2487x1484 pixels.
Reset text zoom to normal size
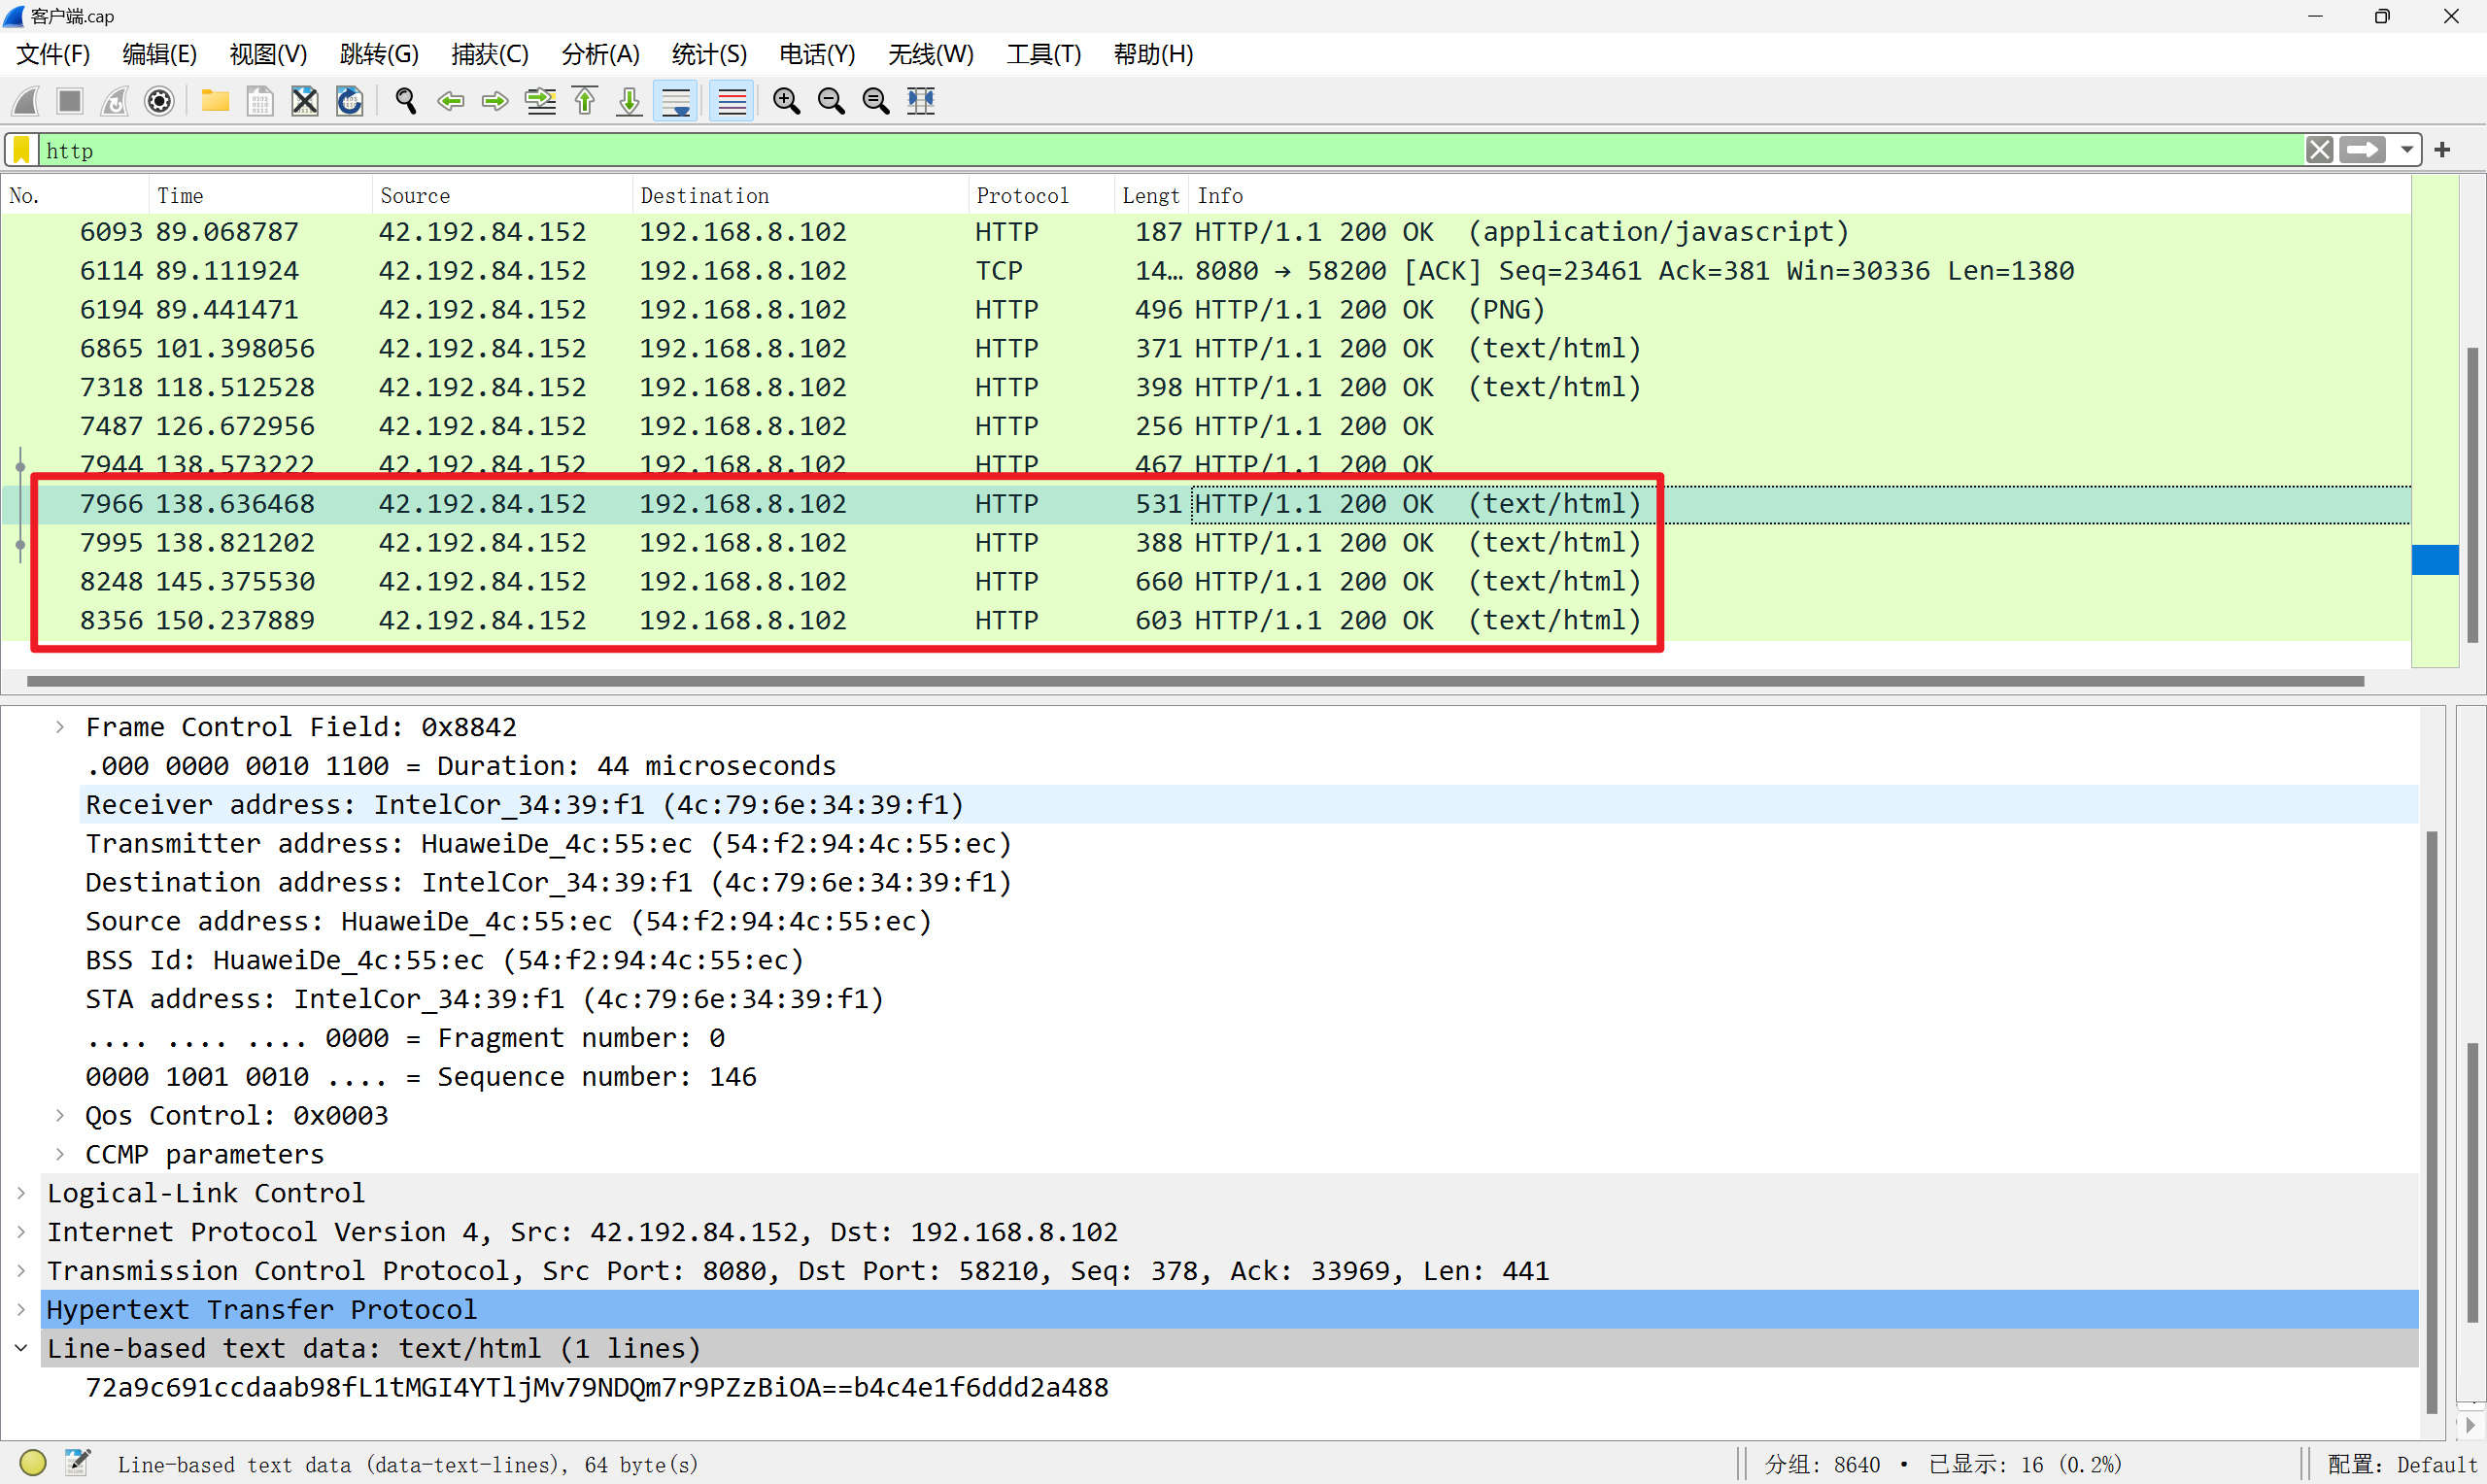pyautogui.click(x=876, y=101)
